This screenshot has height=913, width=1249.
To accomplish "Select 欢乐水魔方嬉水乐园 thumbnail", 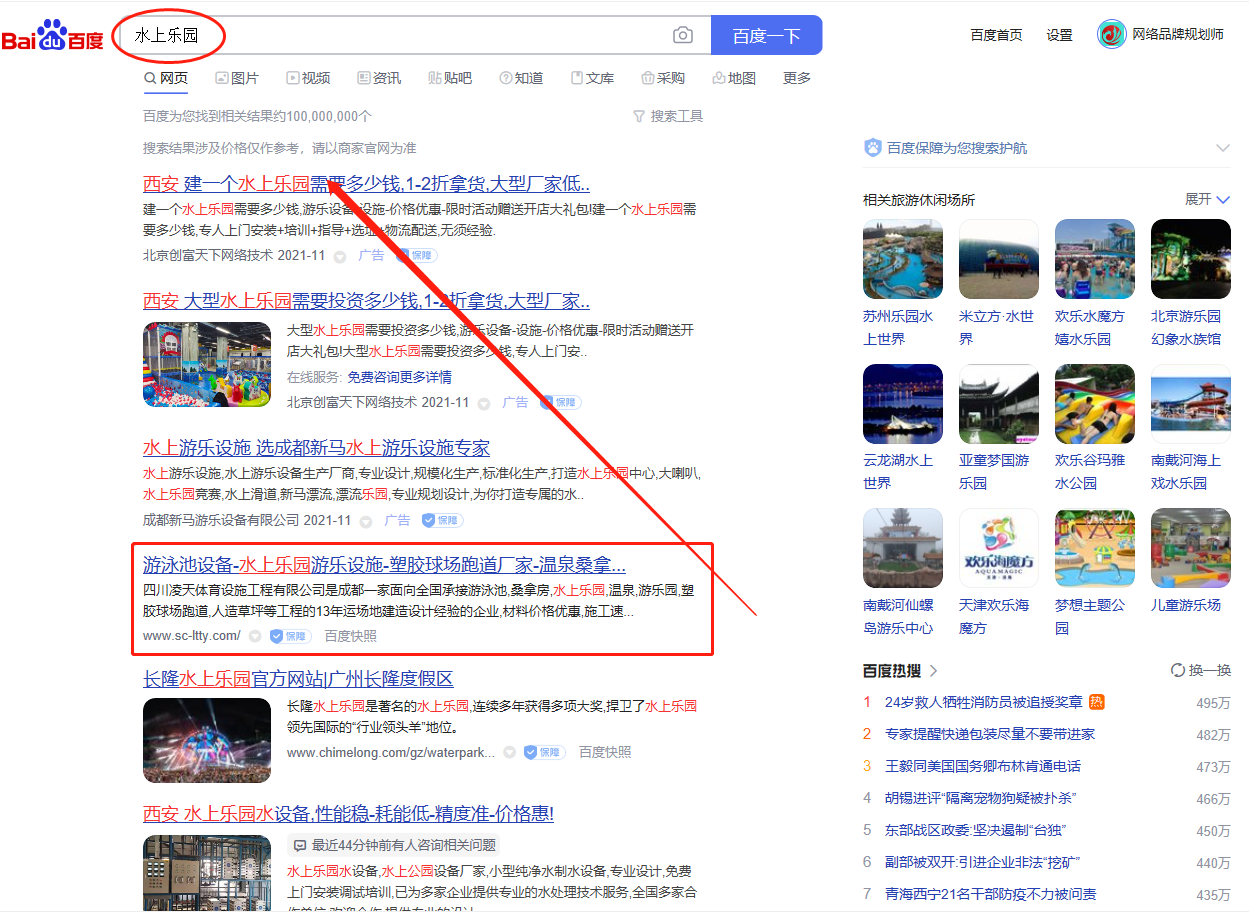I will 1095,259.
